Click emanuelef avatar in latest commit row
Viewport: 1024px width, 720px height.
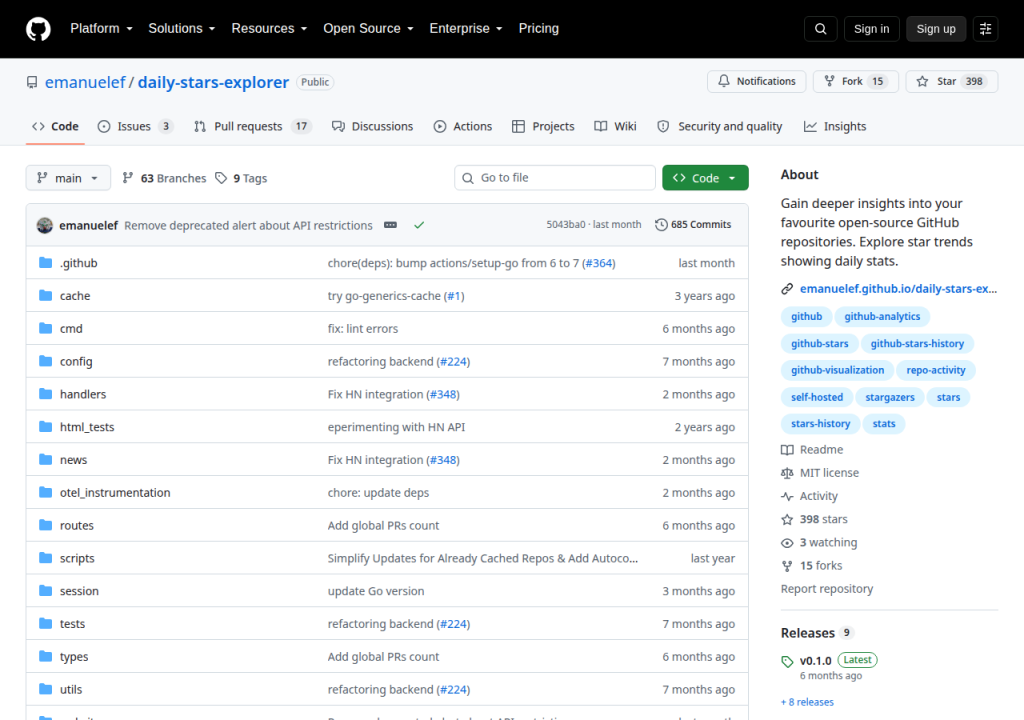(44, 225)
